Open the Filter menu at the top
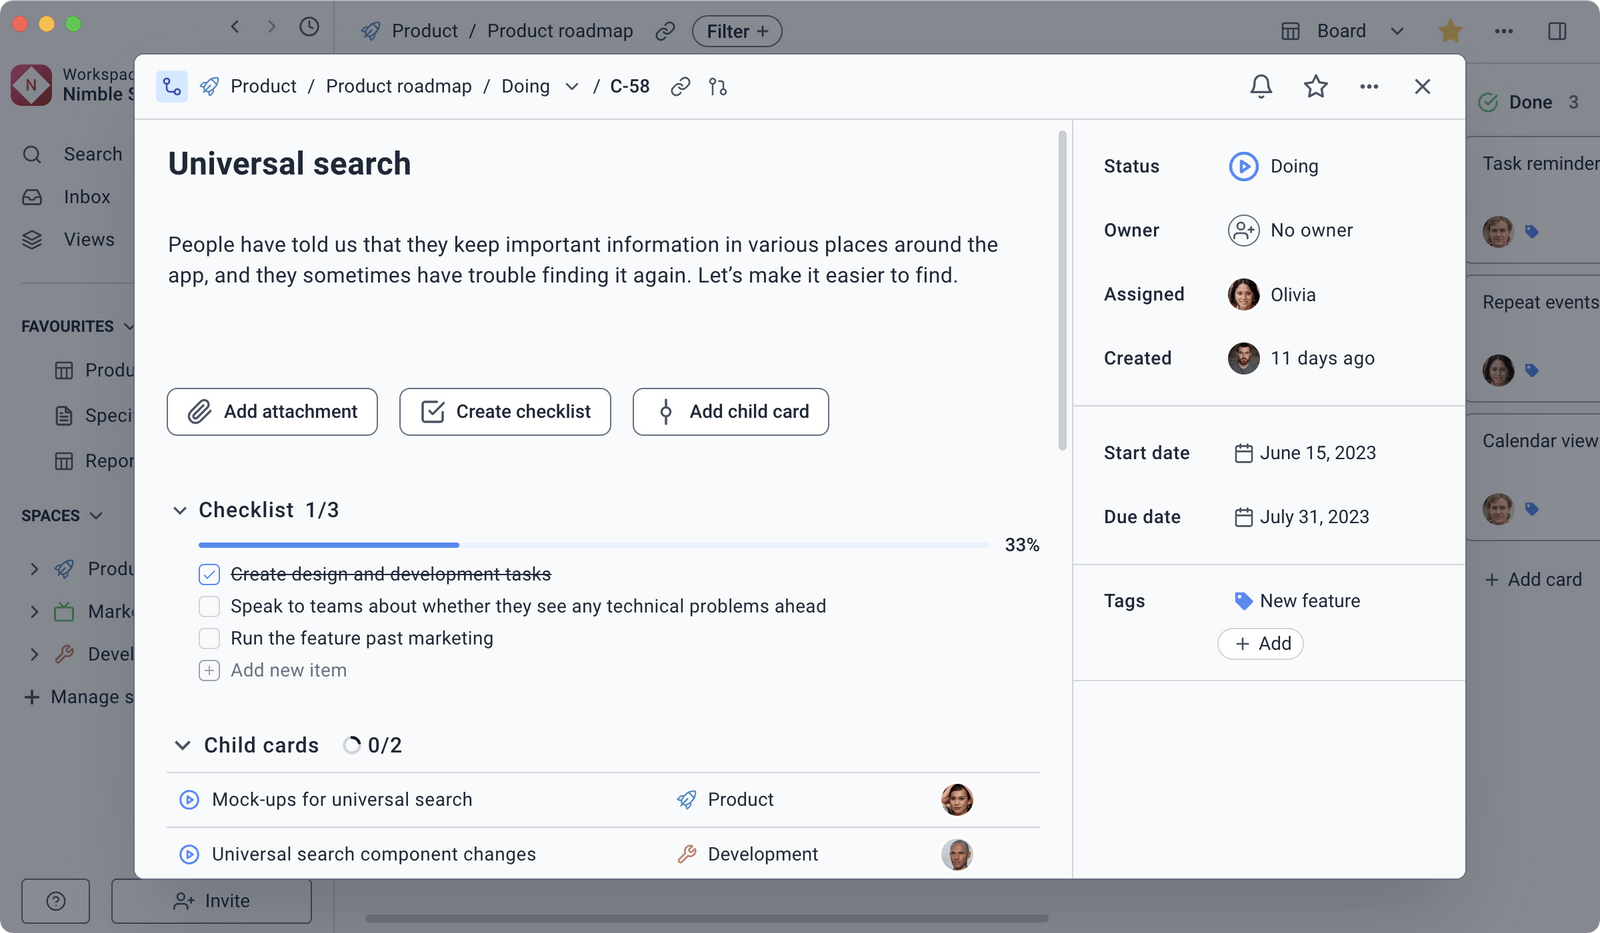 736,31
